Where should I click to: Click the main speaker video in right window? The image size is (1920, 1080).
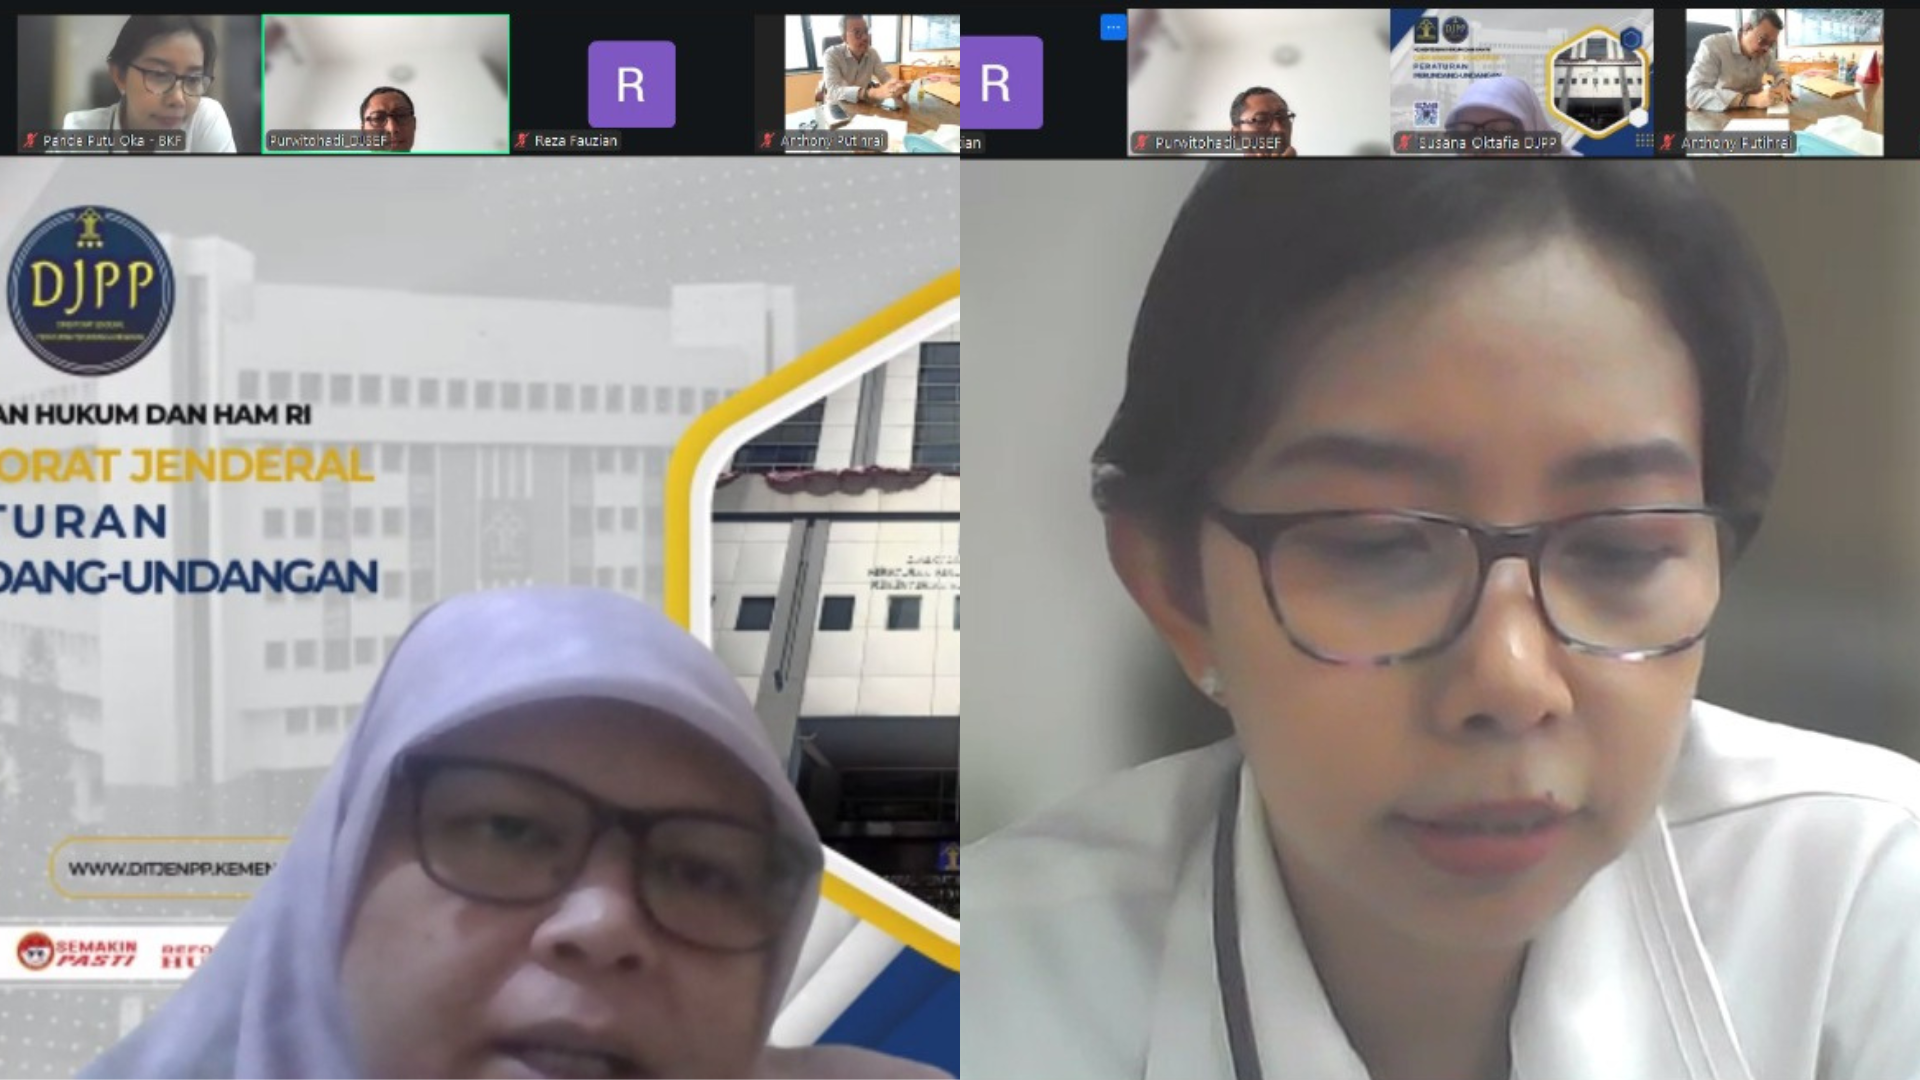point(1440,618)
